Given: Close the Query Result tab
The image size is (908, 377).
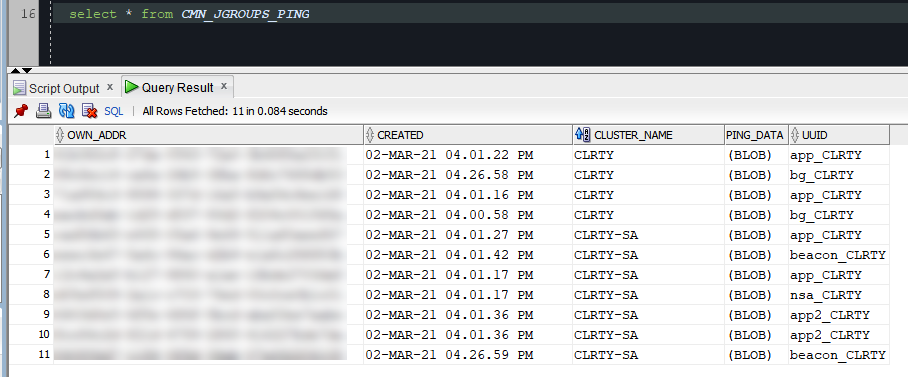Looking at the screenshot, I should (224, 86).
